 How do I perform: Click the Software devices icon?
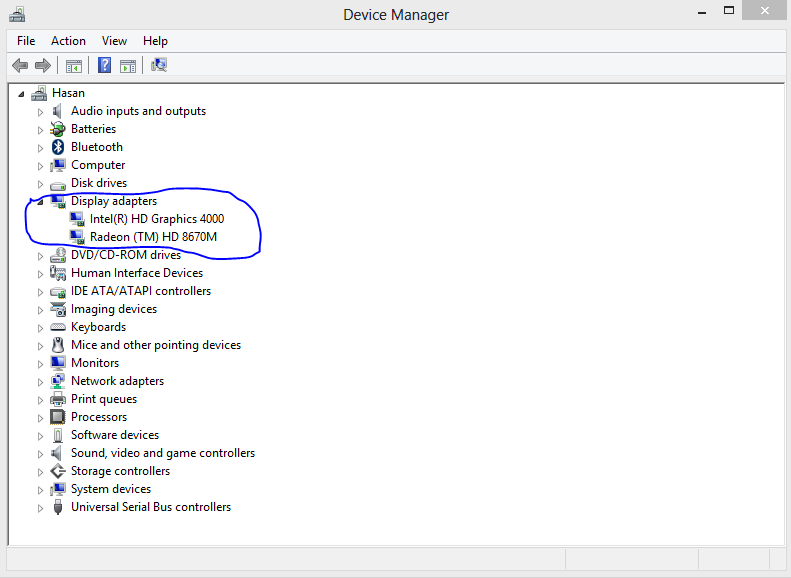pos(58,435)
